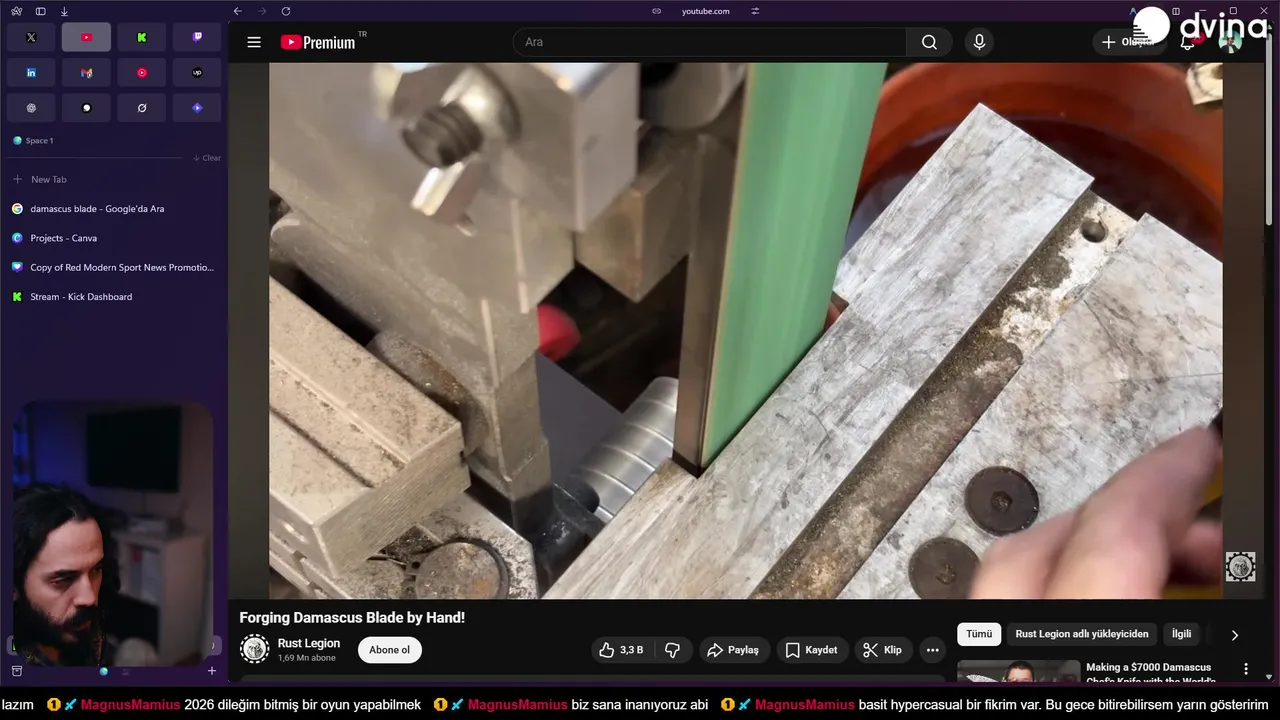The image size is (1280, 720).
Task: Switch to Copy of Red Modern Sport tab
Action: [x=114, y=267]
